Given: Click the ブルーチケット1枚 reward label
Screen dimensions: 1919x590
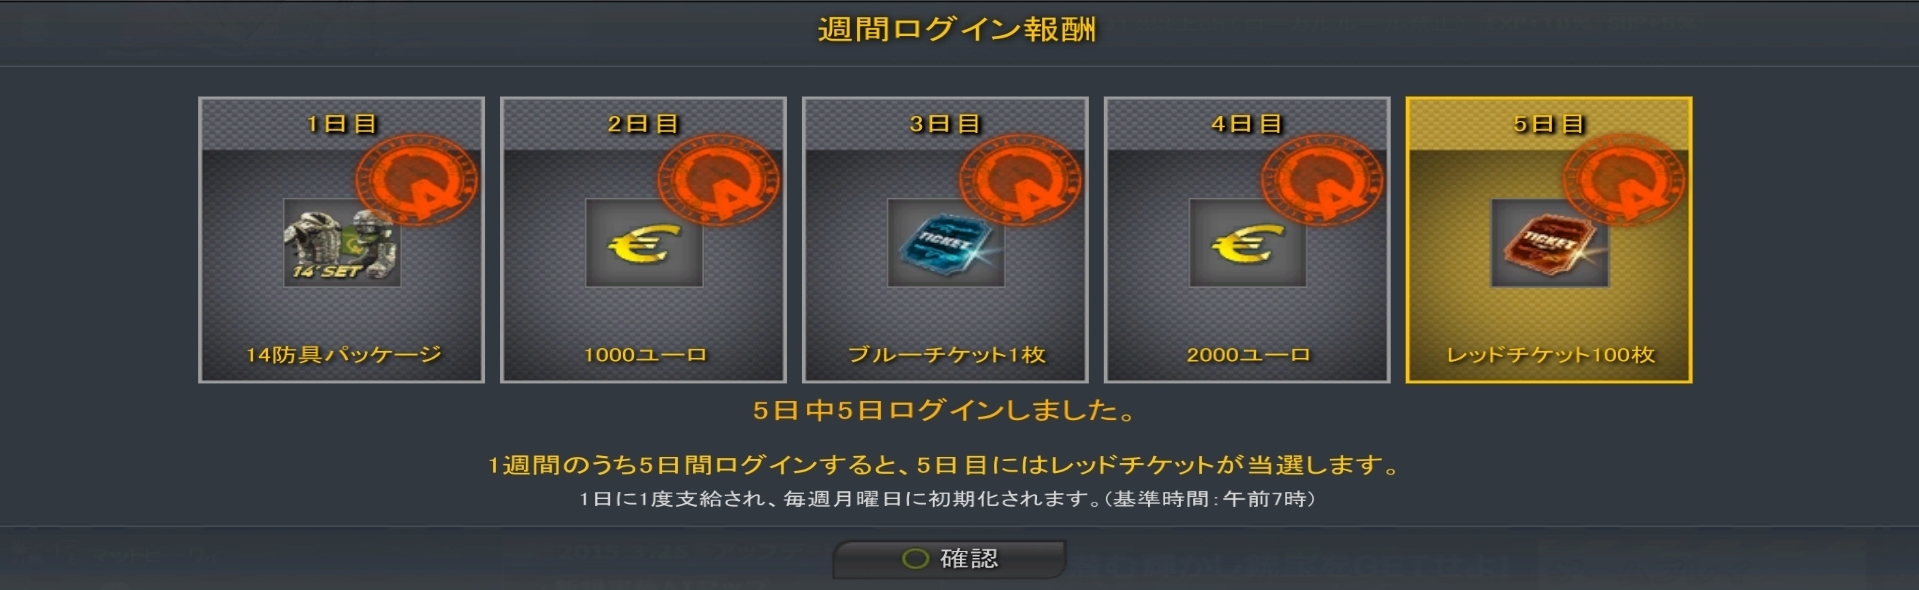Looking at the screenshot, I should click(x=947, y=355).
